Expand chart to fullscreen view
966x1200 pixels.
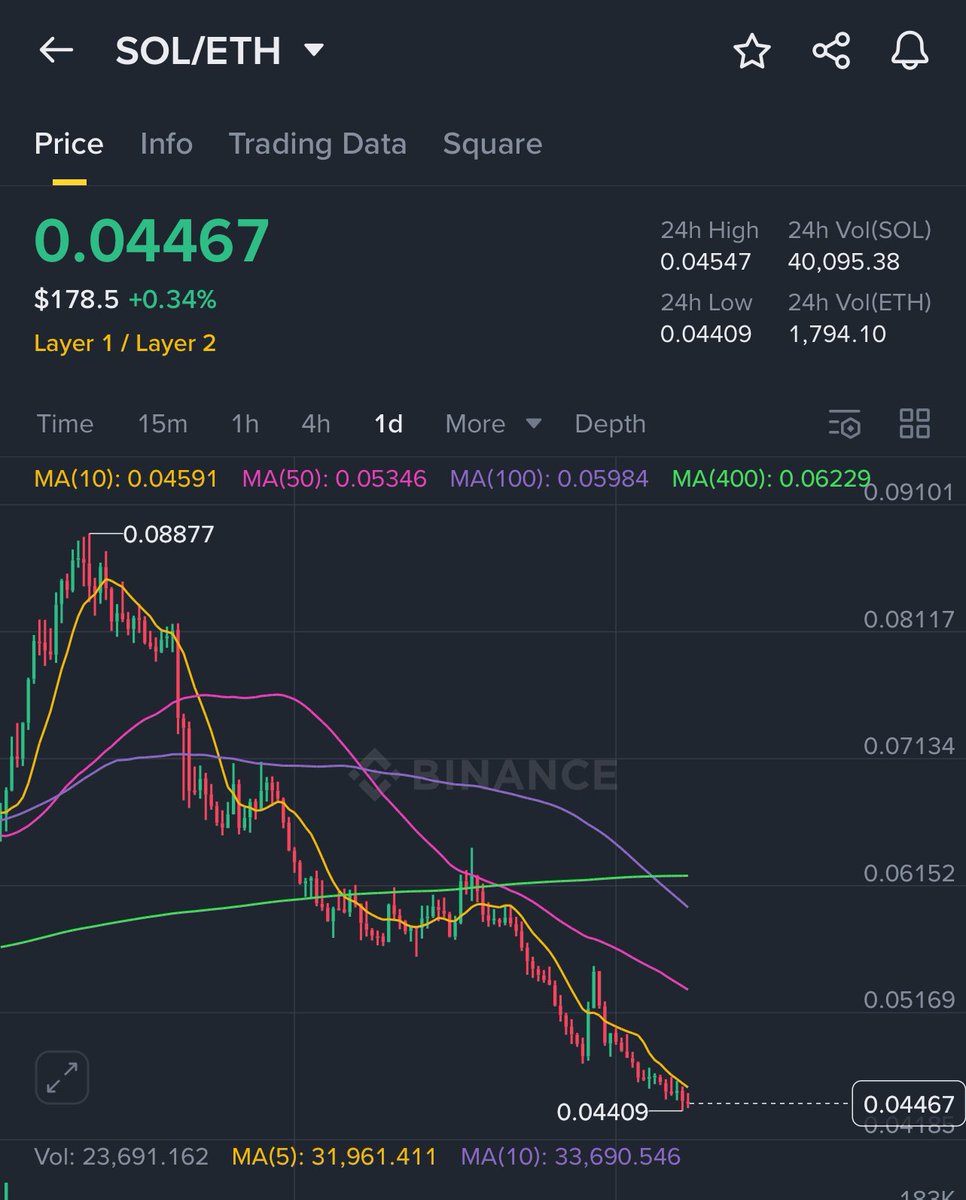pyautogui.click(x=61, y=1076)
